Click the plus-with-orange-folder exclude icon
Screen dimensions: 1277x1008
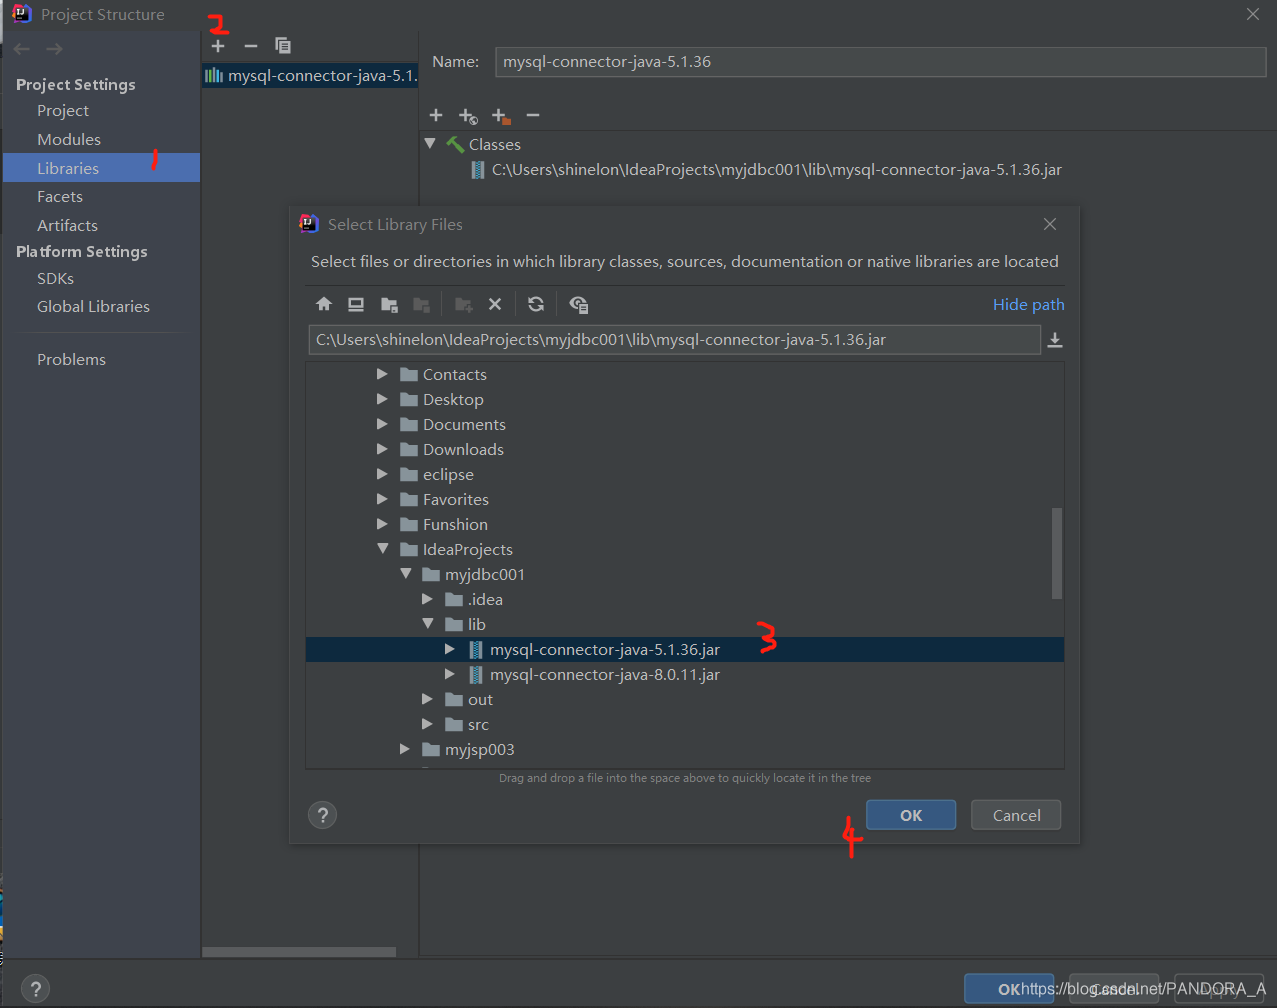[x=501, y=116]
